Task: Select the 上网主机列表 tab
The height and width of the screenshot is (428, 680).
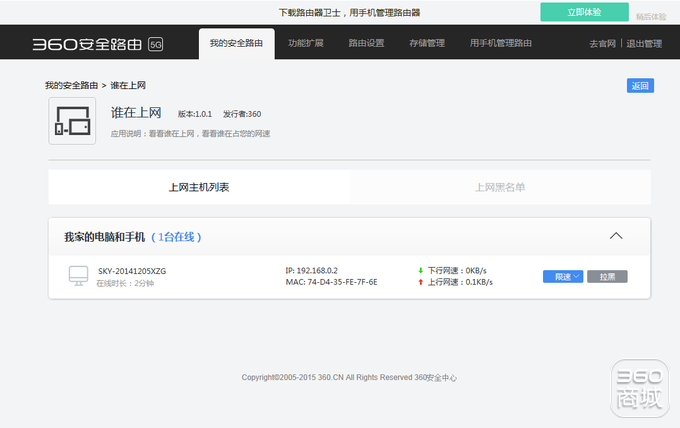Action: click(199, 187)
